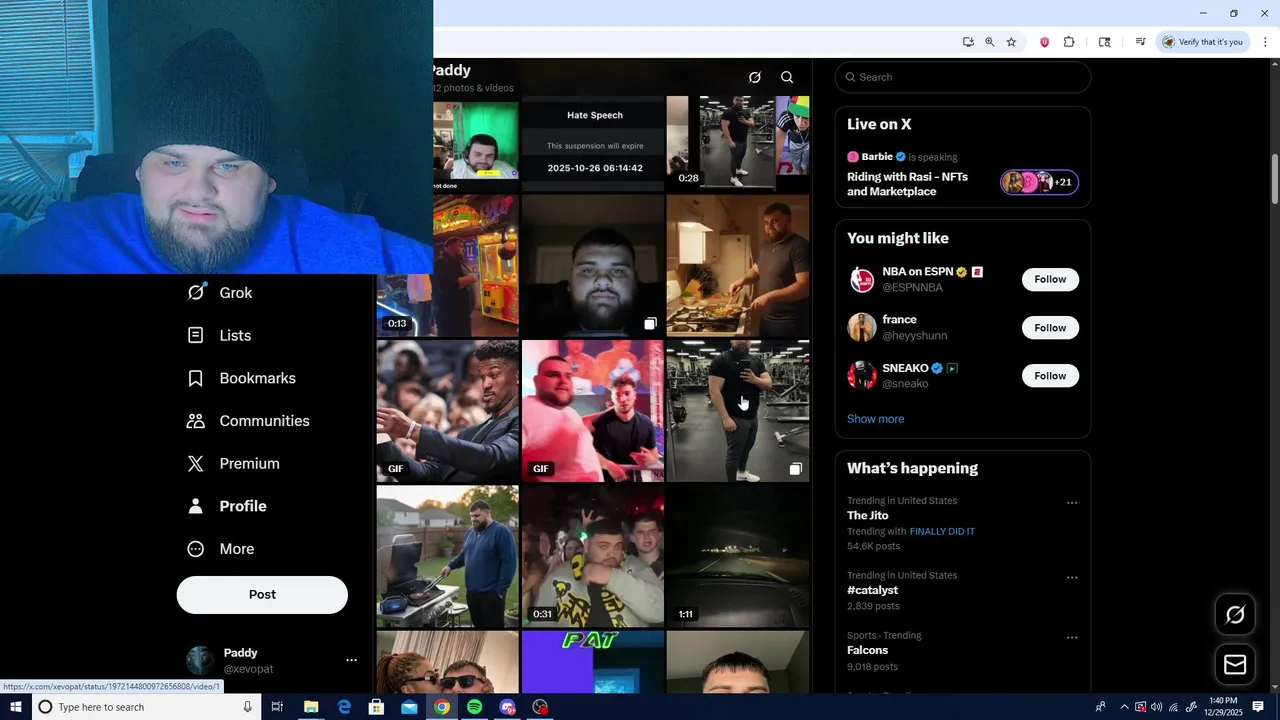Open Task View in taskbar
This screenshot has width=1280, height=720.
(277, 707)
